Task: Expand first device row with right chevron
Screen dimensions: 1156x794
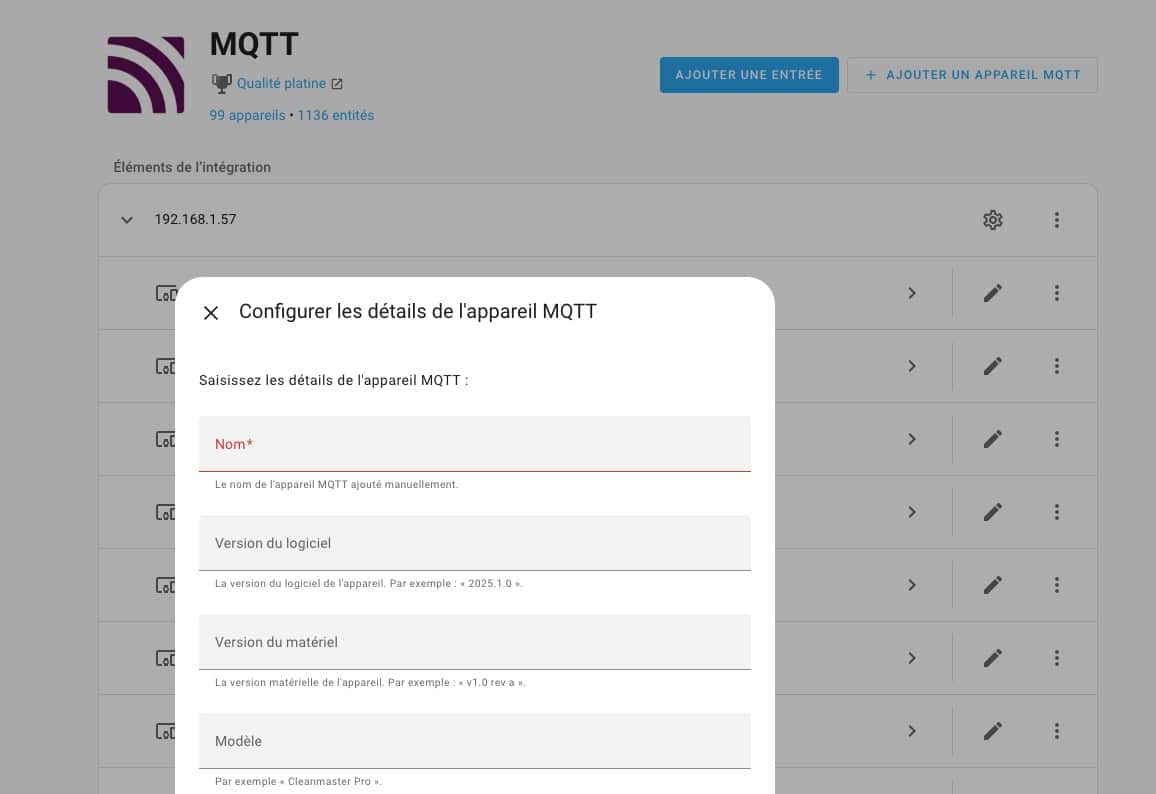Action: tap(912, 293)
